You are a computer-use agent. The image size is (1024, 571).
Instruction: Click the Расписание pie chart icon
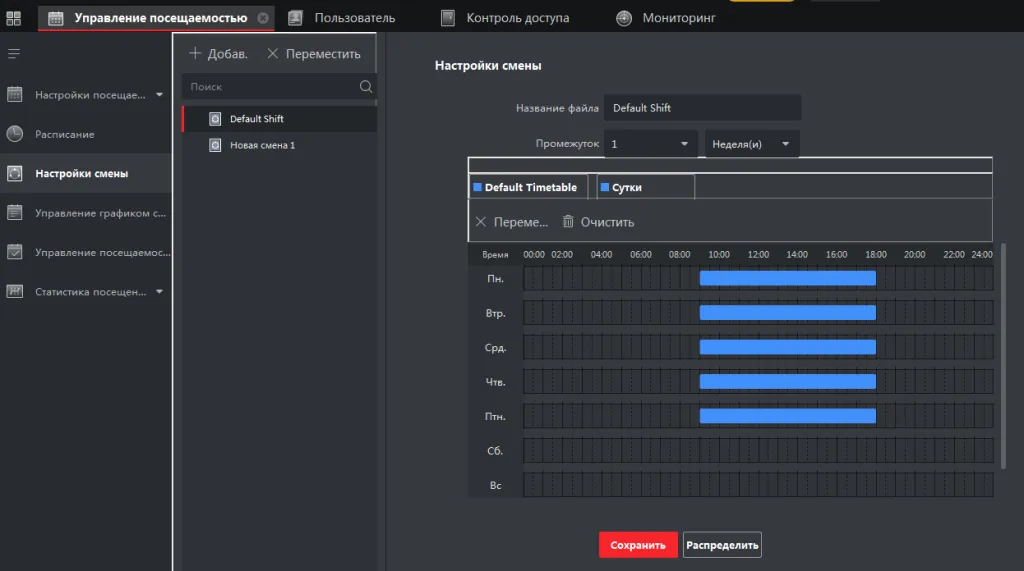click(15, 134)
